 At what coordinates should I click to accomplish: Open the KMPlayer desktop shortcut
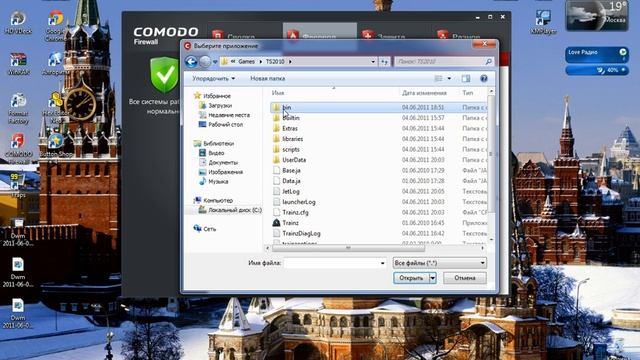tap(543, 22)
